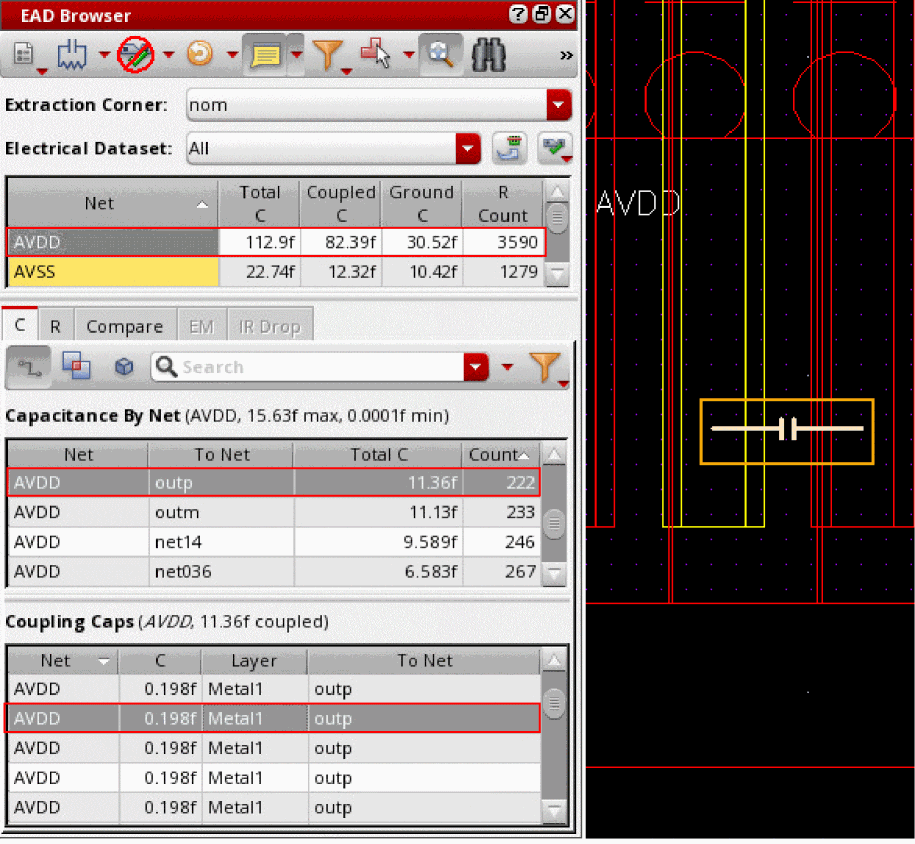Image resolution: width=915 pixels, height=844 pixels.
Task: Click the binoculars find icon
Action: [488, 56]
